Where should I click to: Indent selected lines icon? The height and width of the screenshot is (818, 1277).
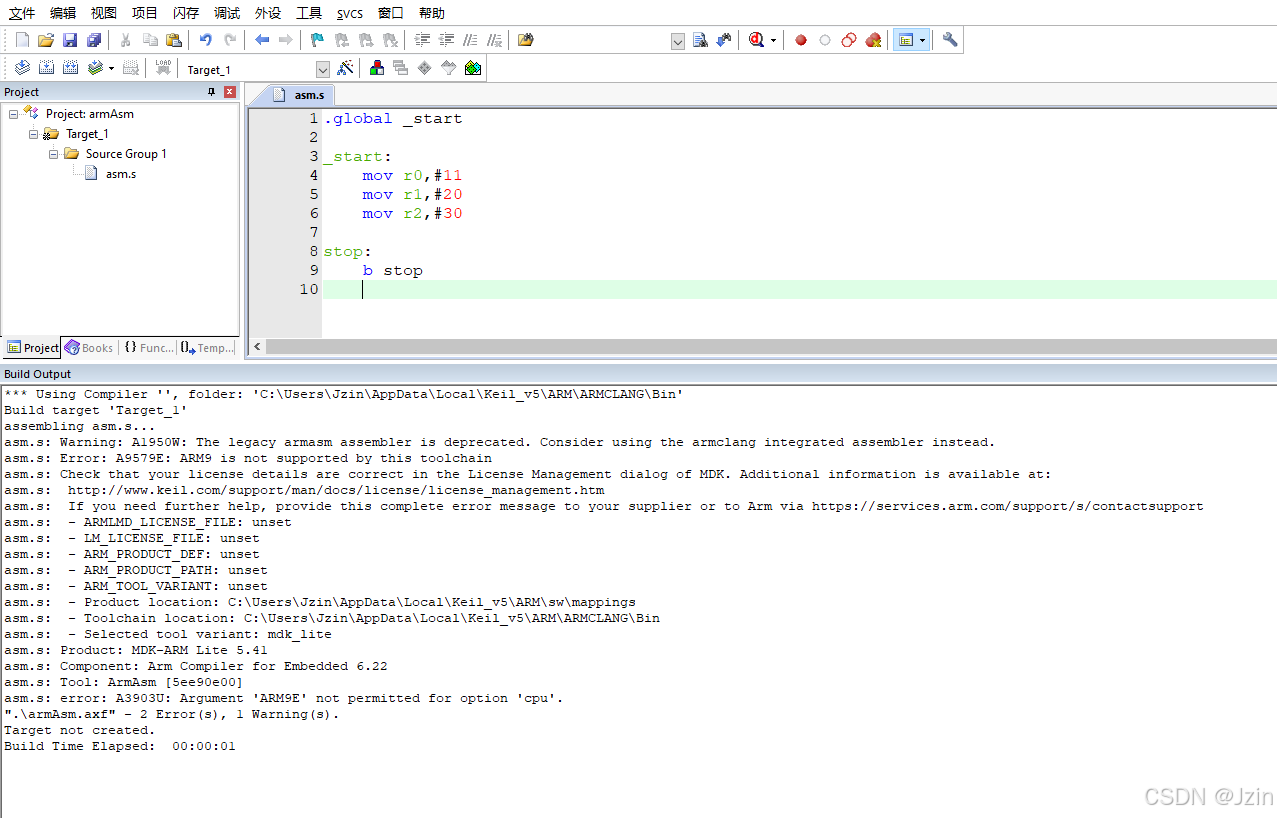click(422, 40)
